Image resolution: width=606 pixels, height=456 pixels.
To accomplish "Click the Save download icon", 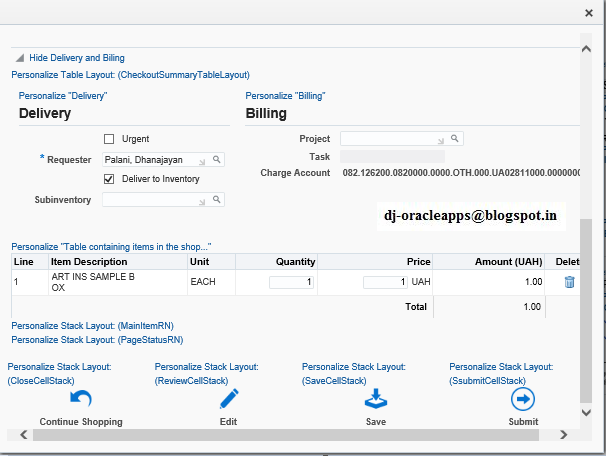I will click(376, 399).
